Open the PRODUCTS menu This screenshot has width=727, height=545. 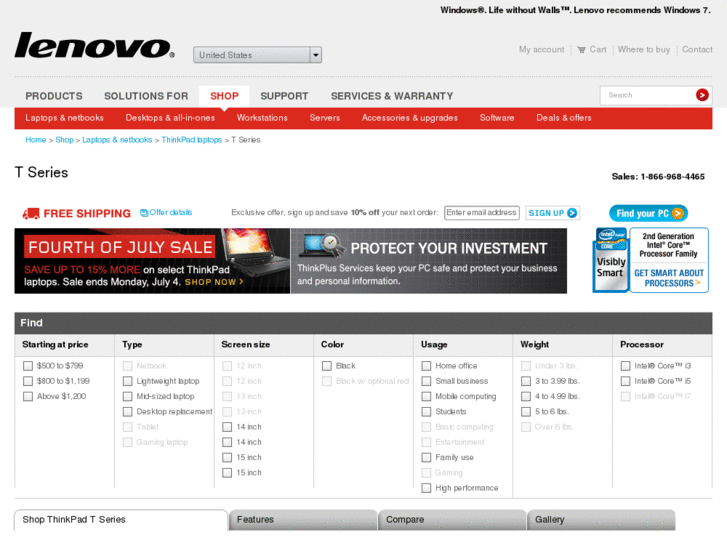(x=54, y=96)
